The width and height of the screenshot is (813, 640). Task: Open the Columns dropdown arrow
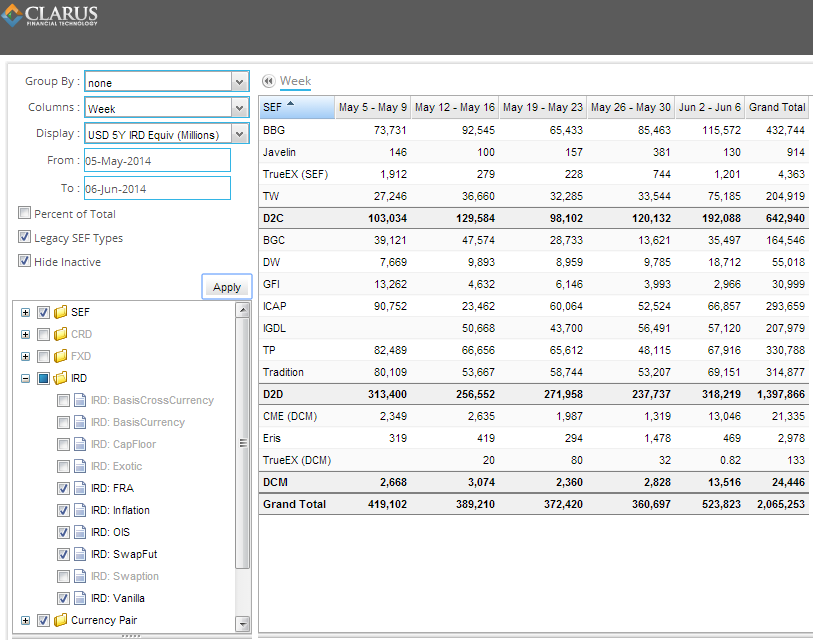pyautogui.click(x=239, y=108)
